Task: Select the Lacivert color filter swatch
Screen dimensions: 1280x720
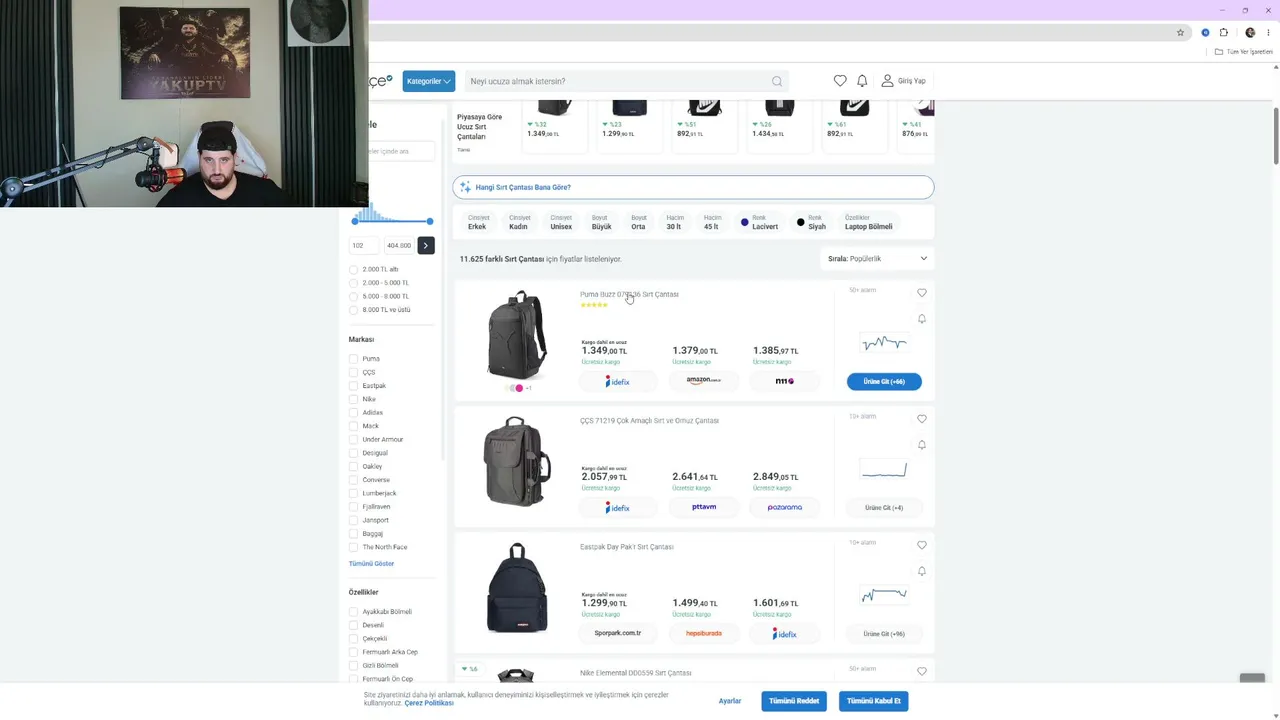Action: [745, 222]
